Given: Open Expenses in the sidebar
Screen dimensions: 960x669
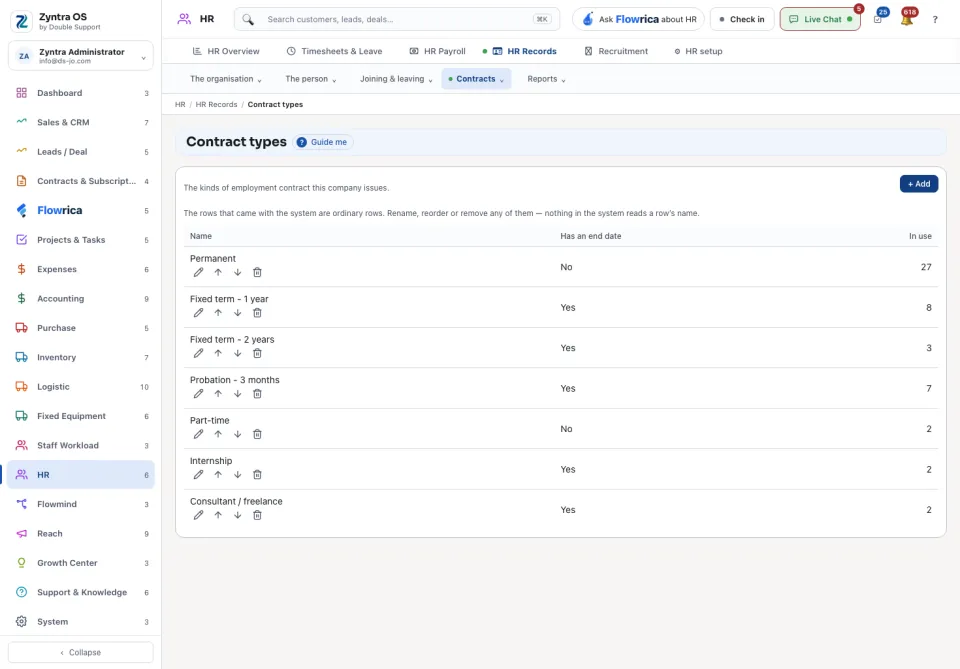Looking at the screenshot, I should 81,269.
